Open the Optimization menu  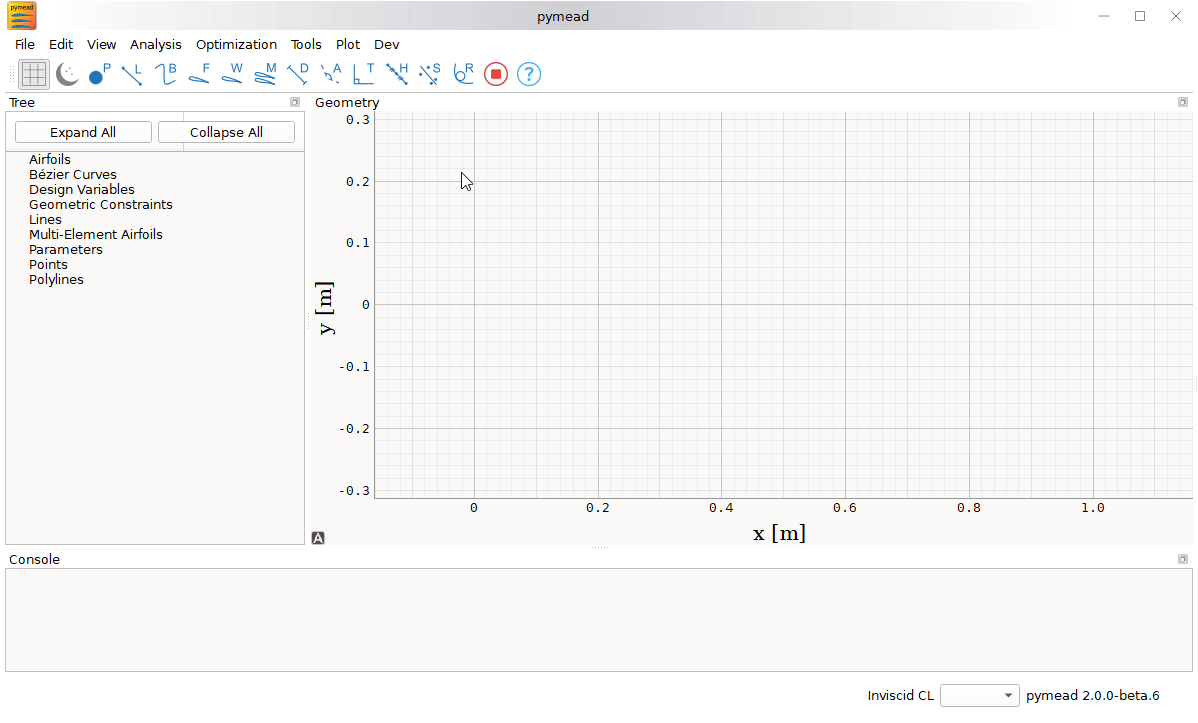pos(236,44)
